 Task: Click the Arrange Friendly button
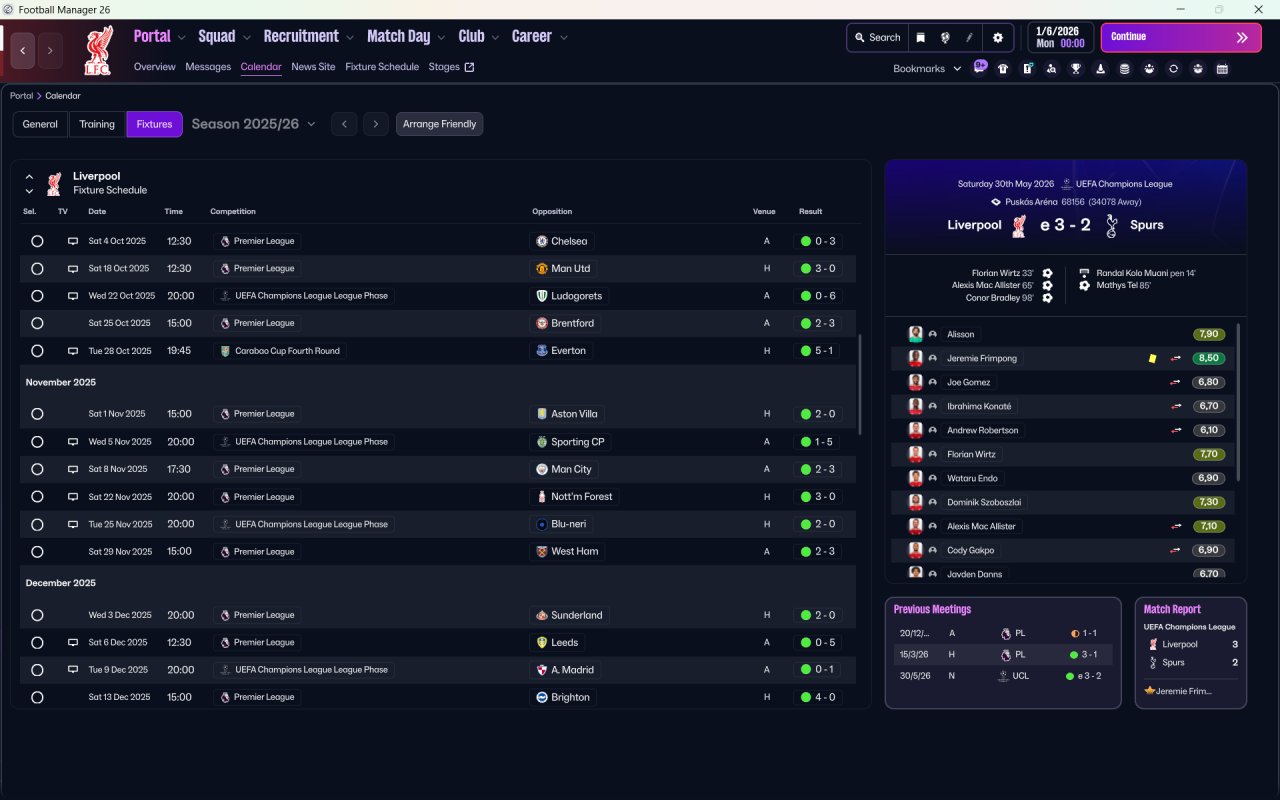tap(440, 124)
